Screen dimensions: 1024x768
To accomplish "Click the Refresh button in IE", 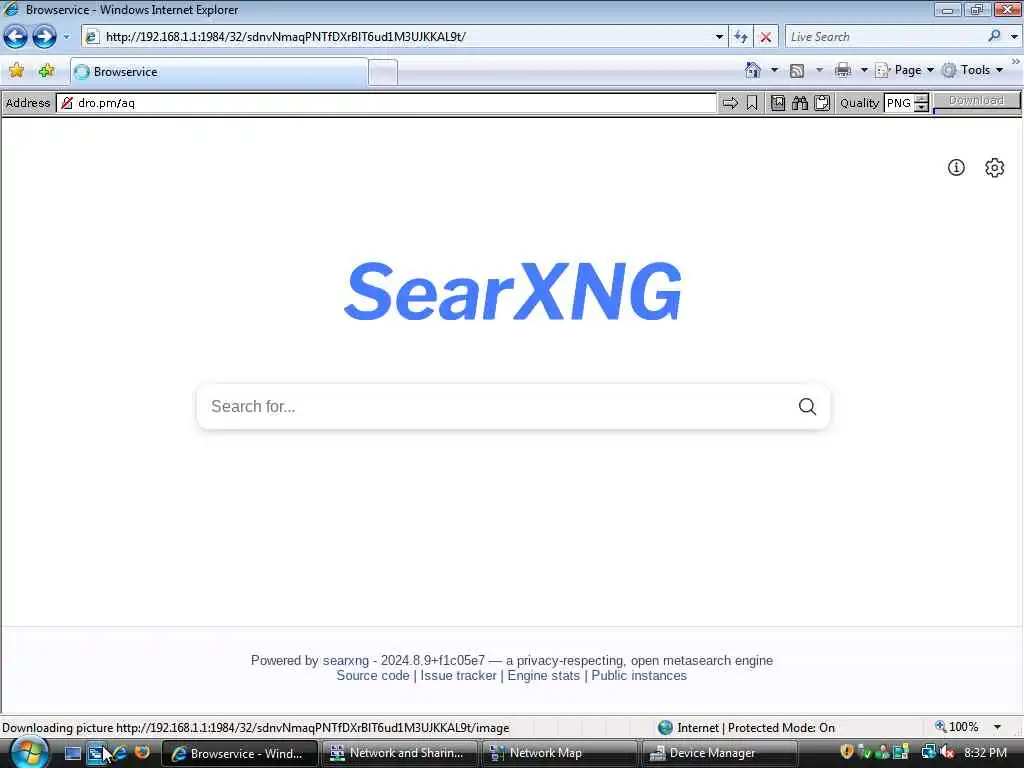I will click(741, 37).
